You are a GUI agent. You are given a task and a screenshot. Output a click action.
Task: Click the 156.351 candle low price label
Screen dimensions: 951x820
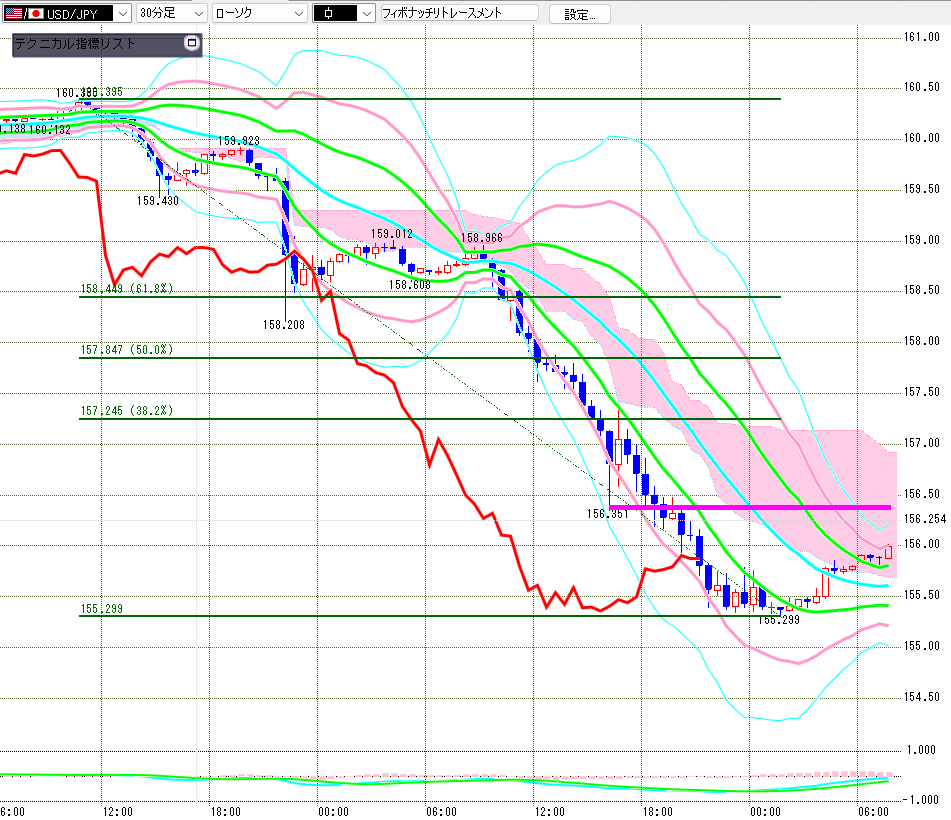click(607, 514)
